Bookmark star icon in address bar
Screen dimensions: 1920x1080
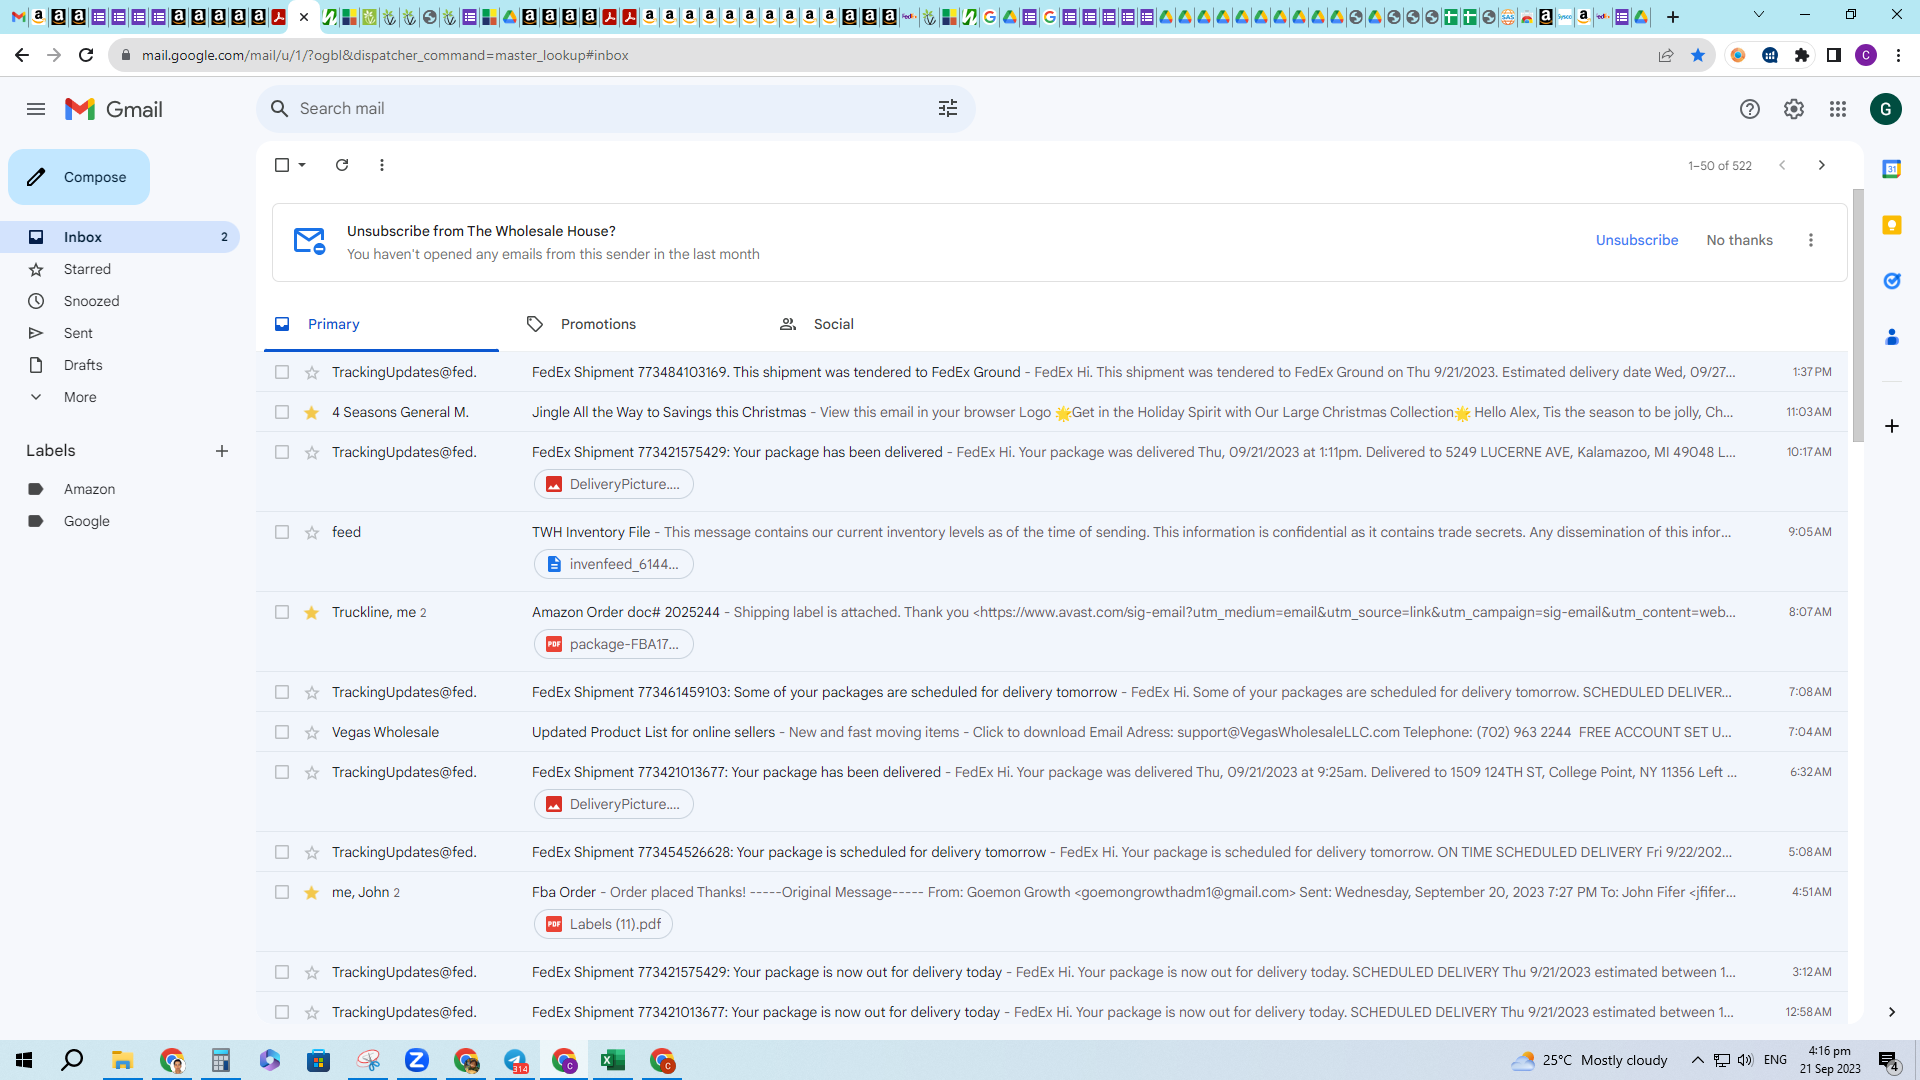[1698, 55]
